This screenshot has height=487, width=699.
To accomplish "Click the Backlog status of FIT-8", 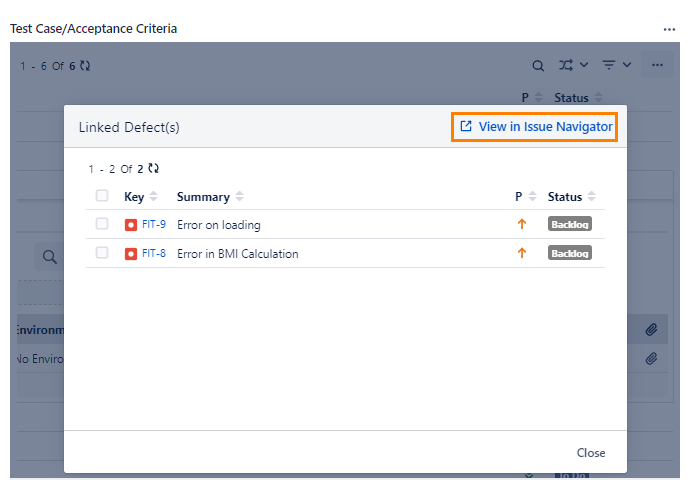I will [570, 253].
